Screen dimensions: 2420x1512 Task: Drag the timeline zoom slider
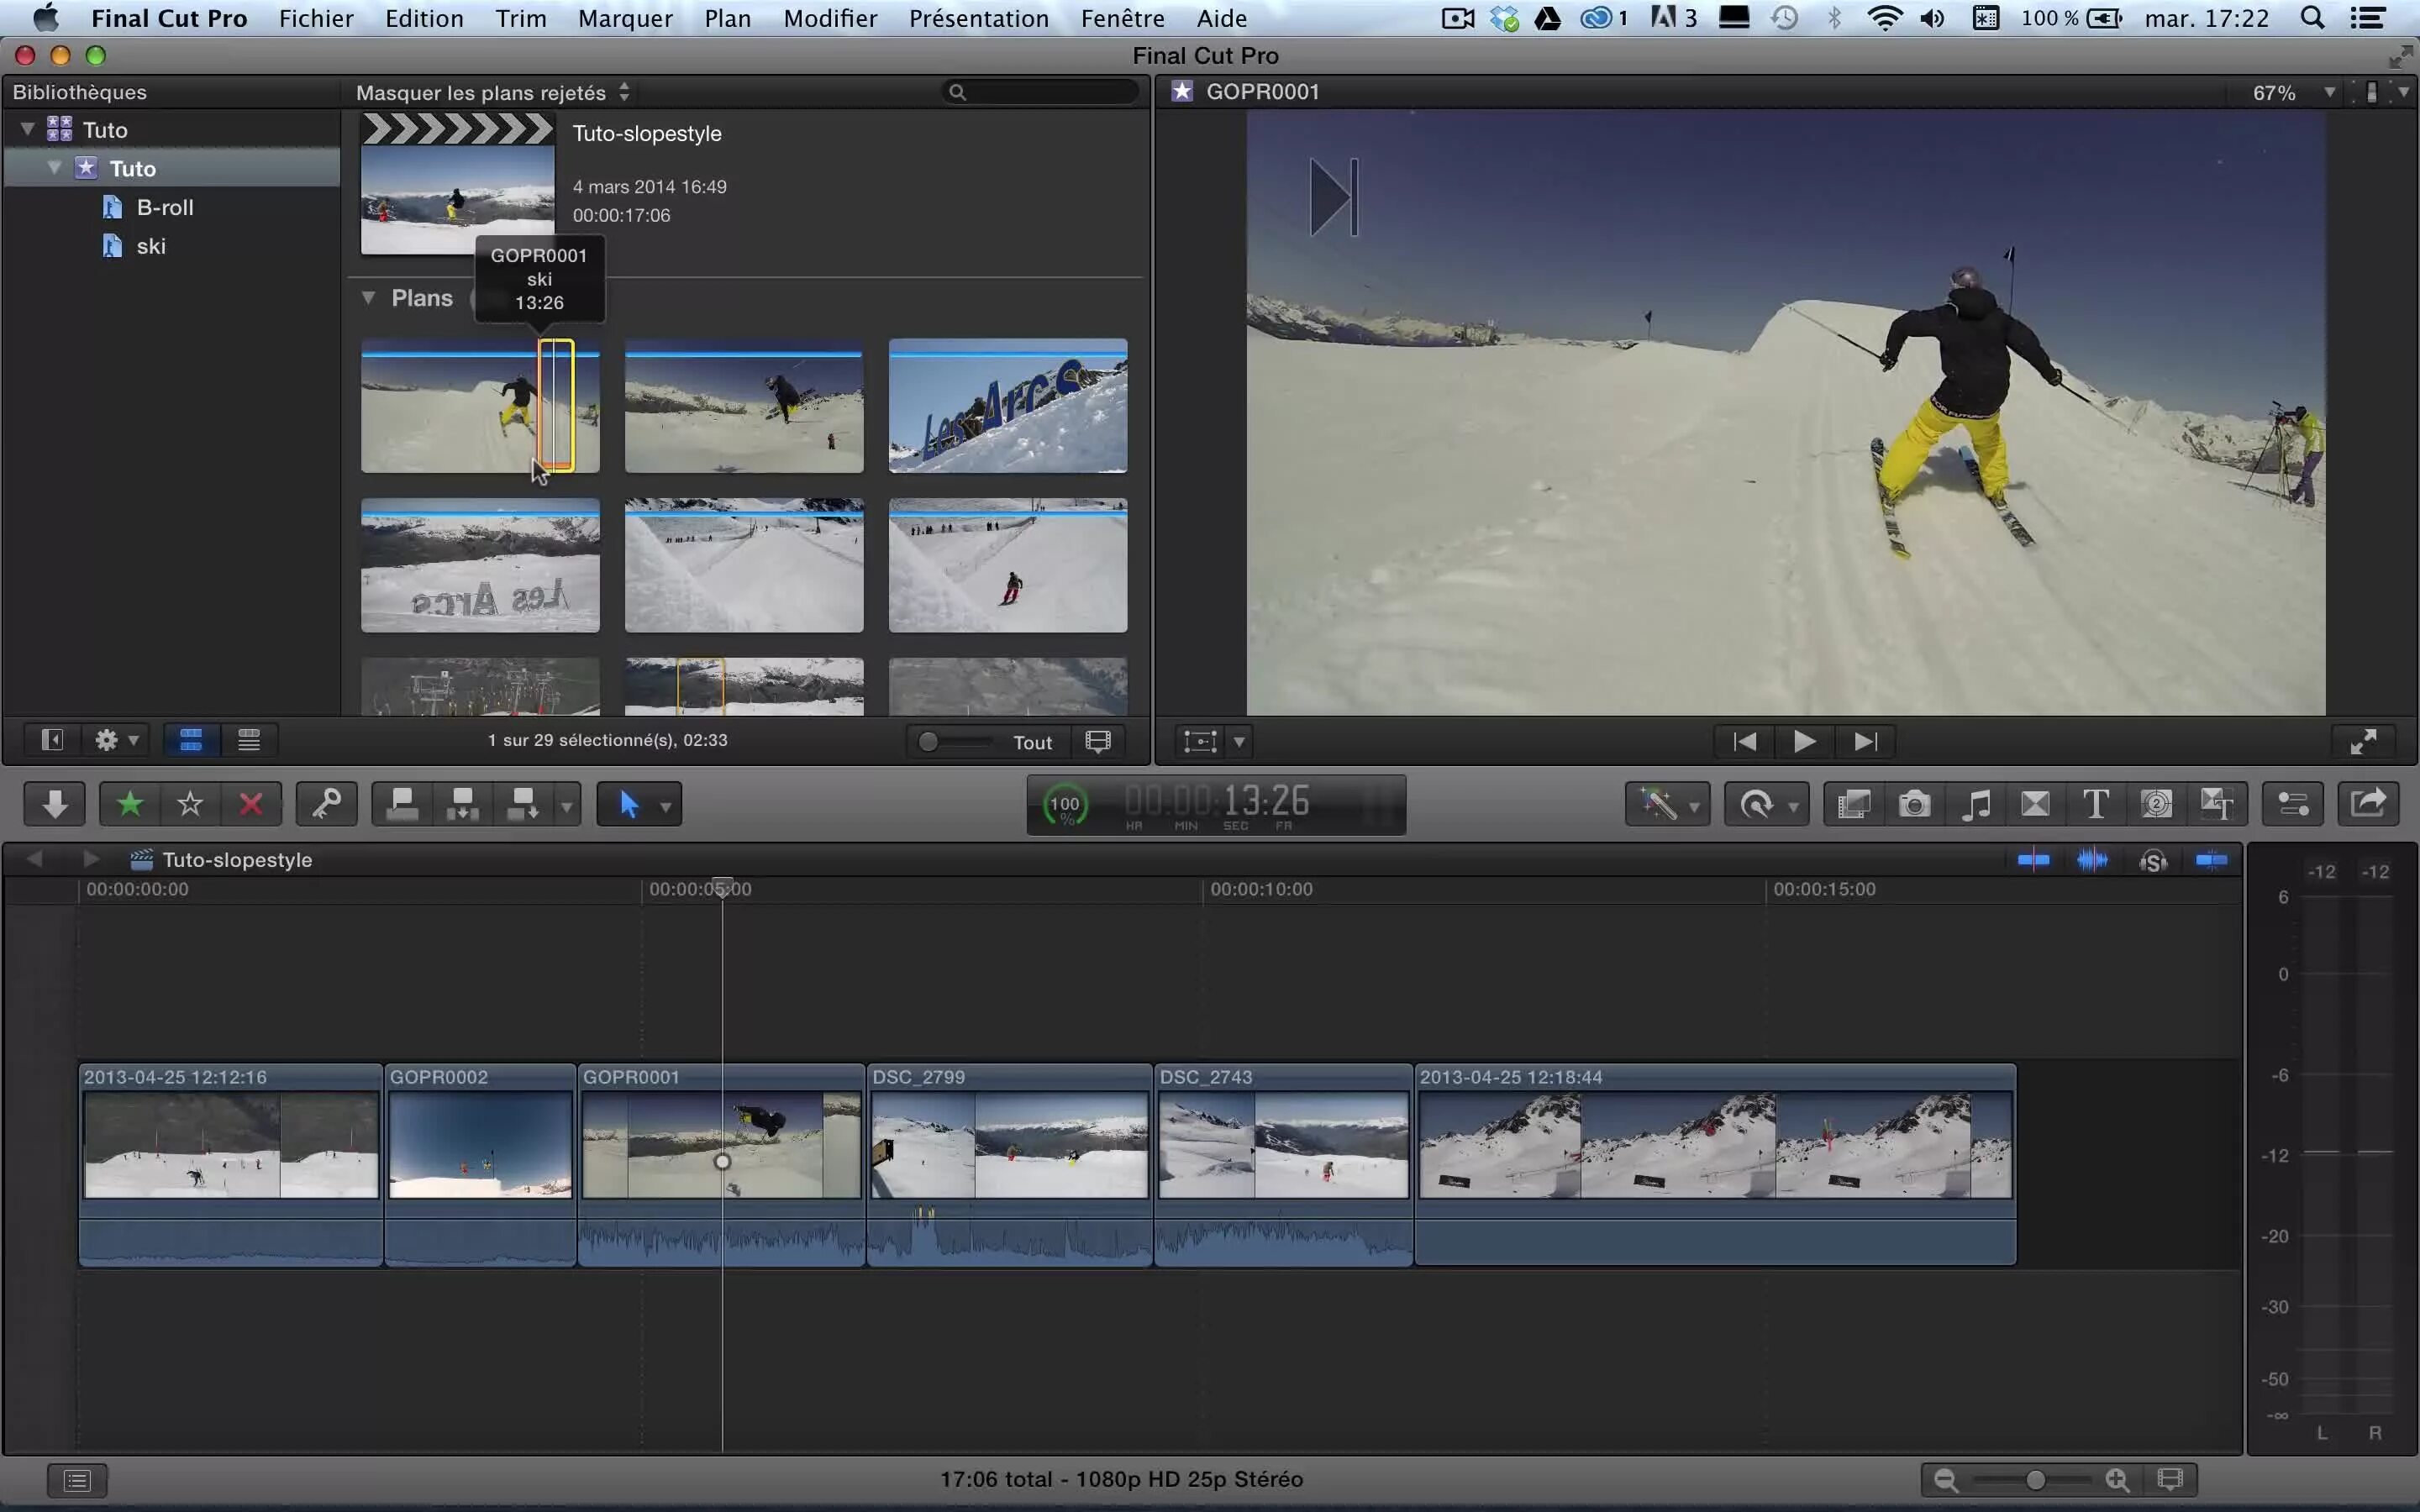coord(2033,1479)
